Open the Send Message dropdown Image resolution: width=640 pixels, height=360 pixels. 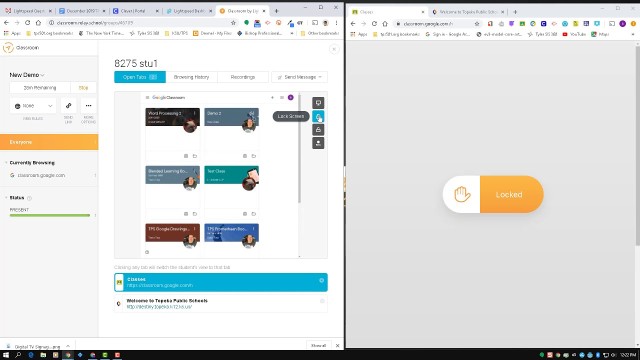tap(299, 77)
